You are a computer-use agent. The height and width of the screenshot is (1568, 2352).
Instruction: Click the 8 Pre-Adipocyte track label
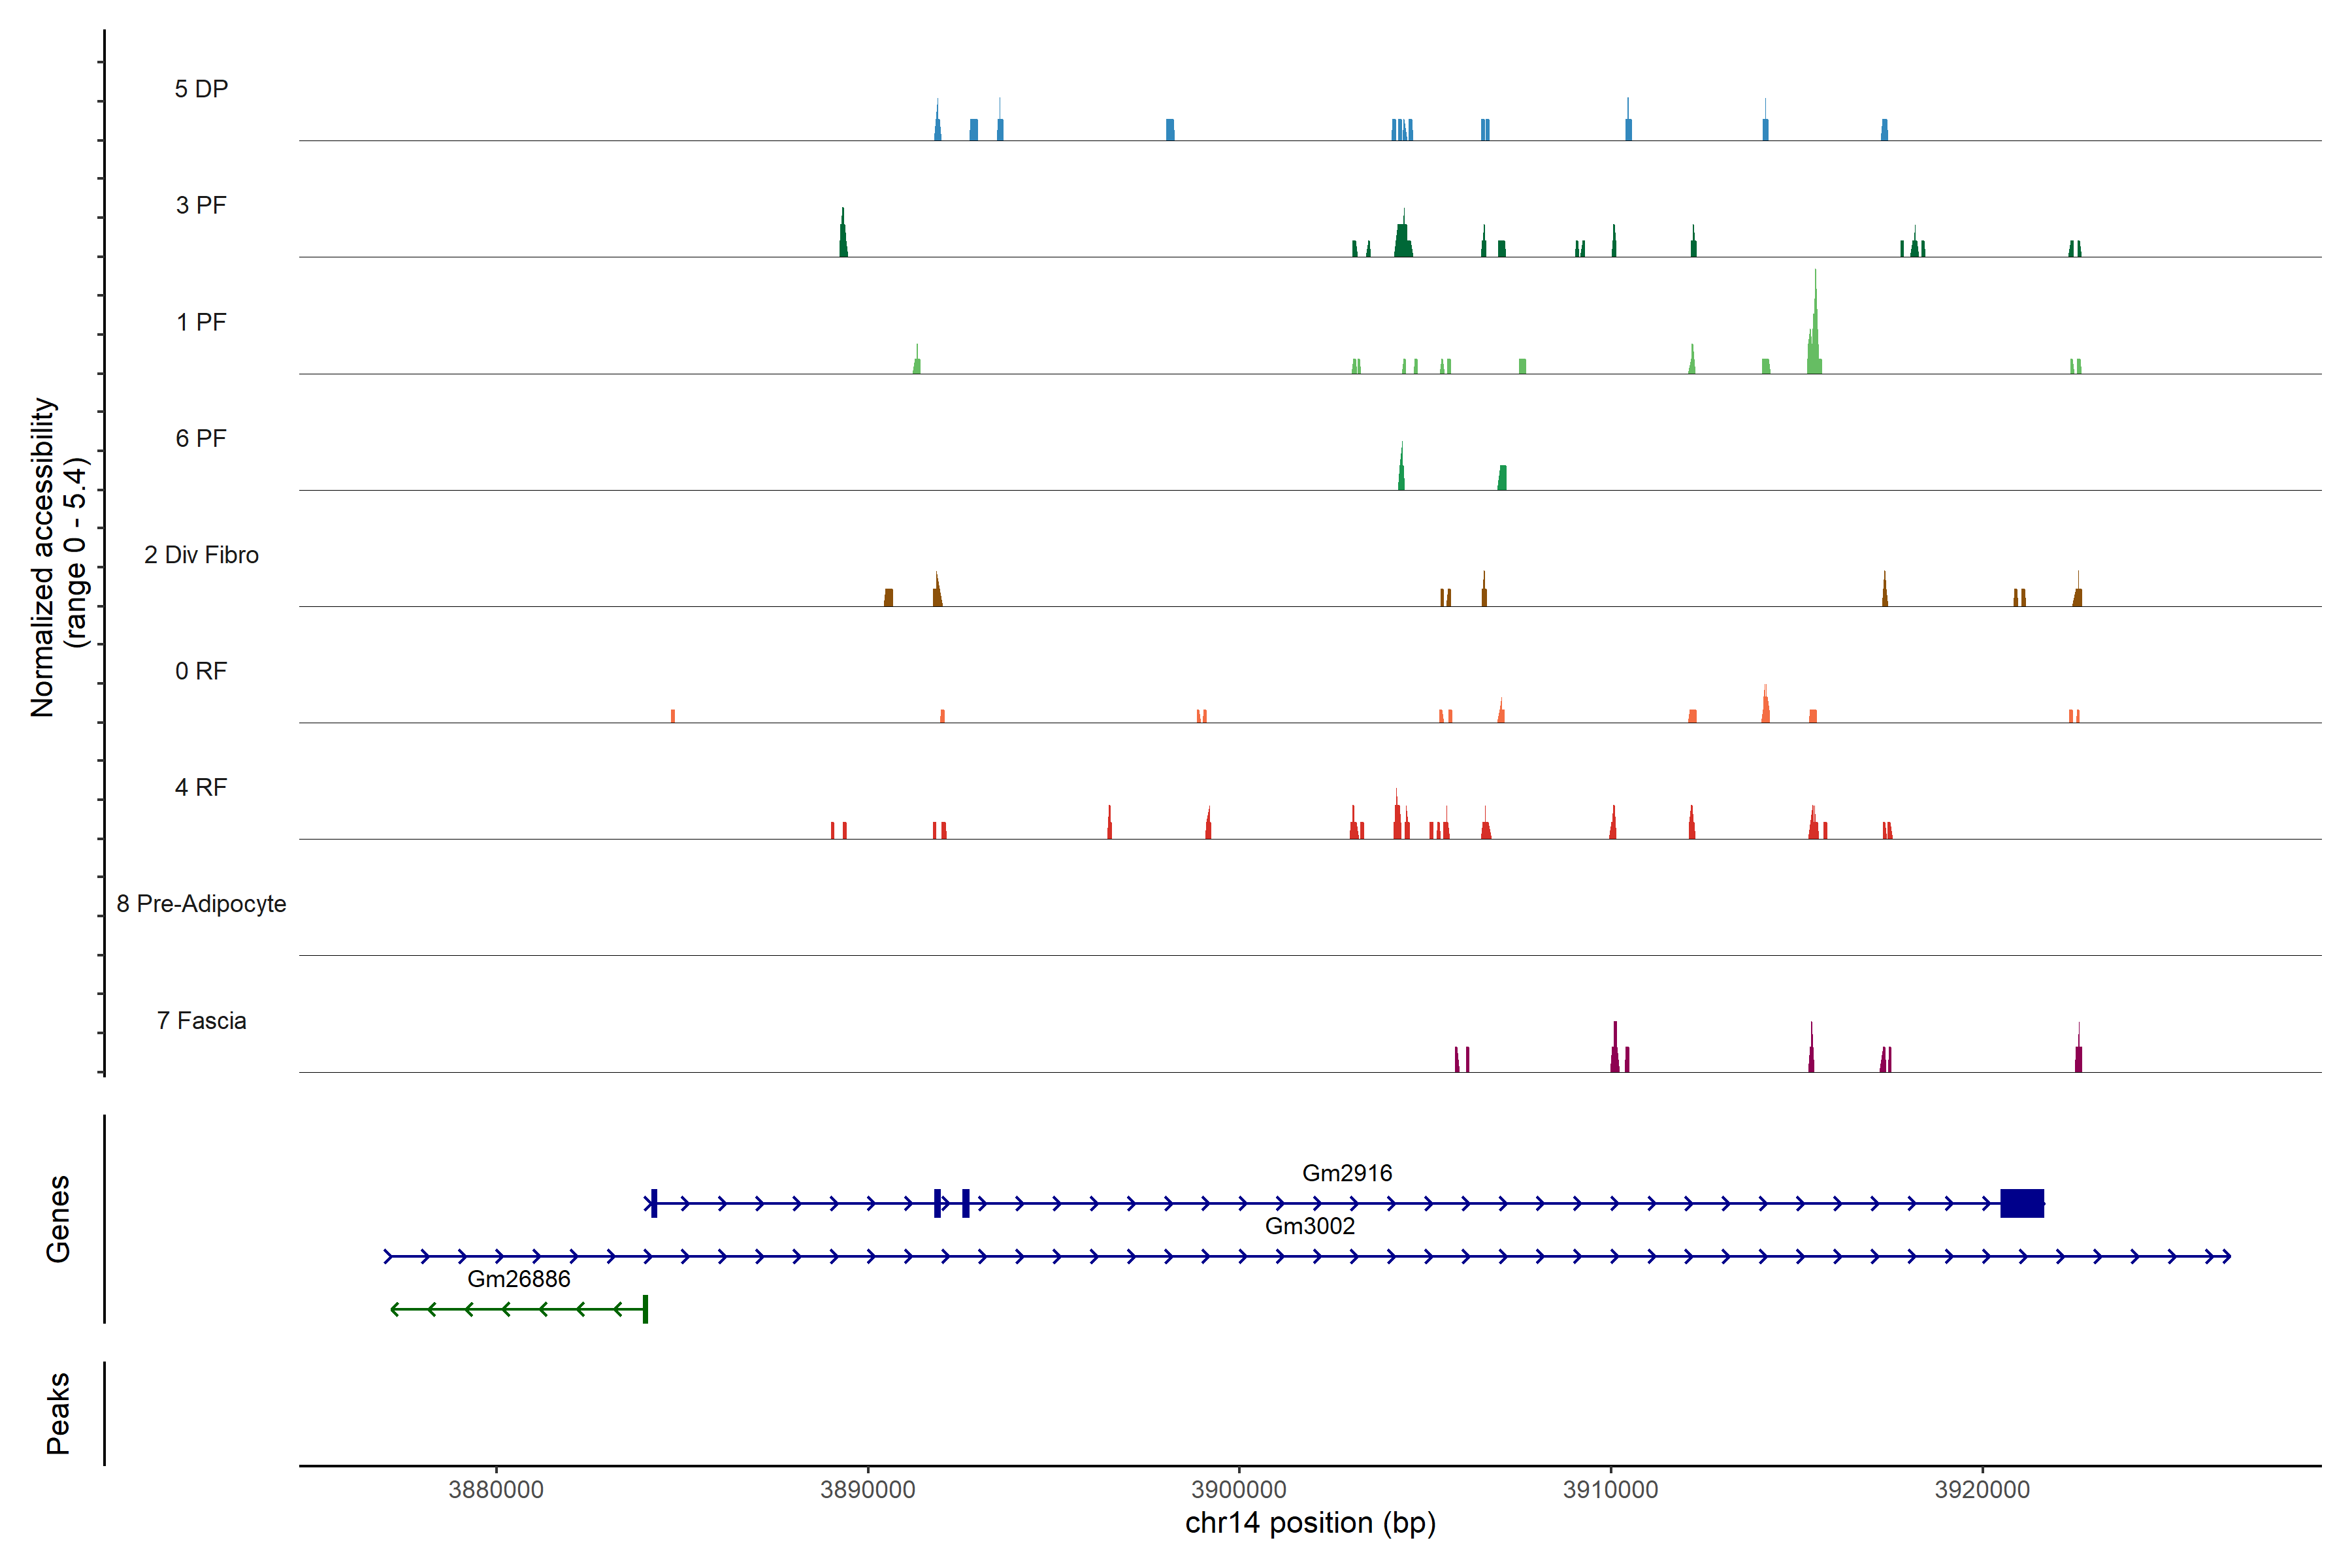(x=201, y=904)
